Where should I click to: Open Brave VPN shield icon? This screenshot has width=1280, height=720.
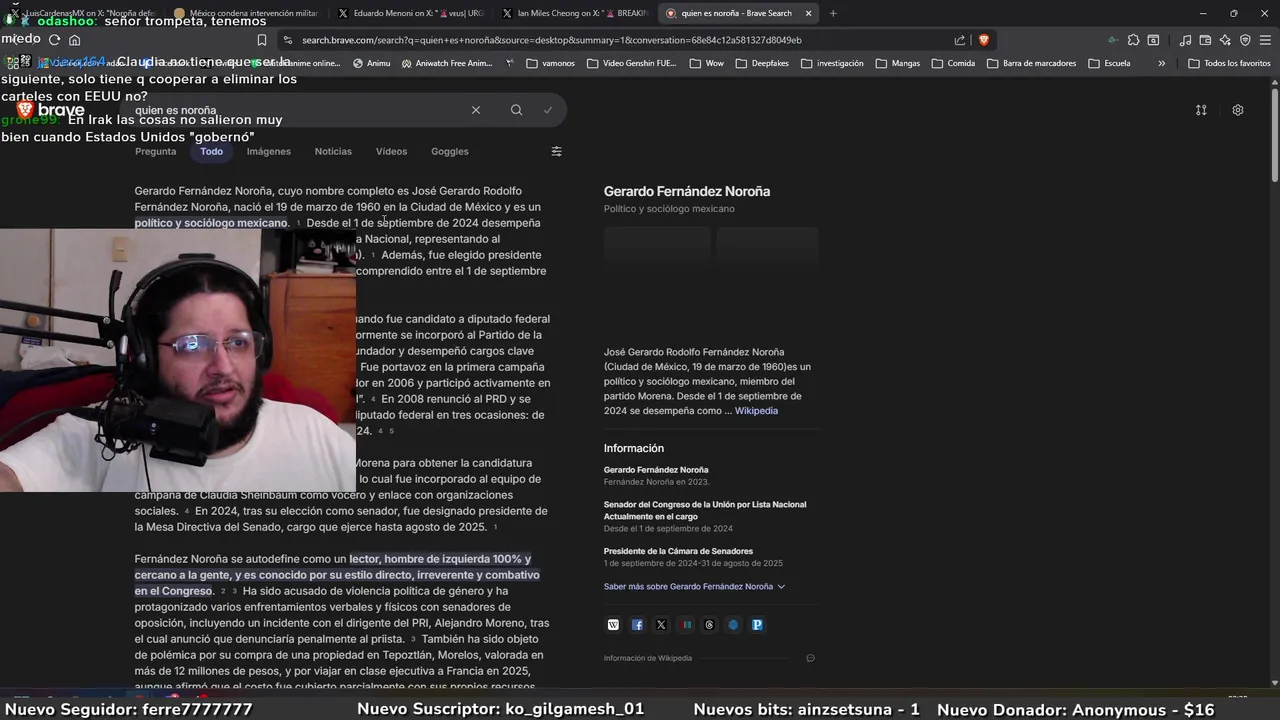[x=1245, y=40]
